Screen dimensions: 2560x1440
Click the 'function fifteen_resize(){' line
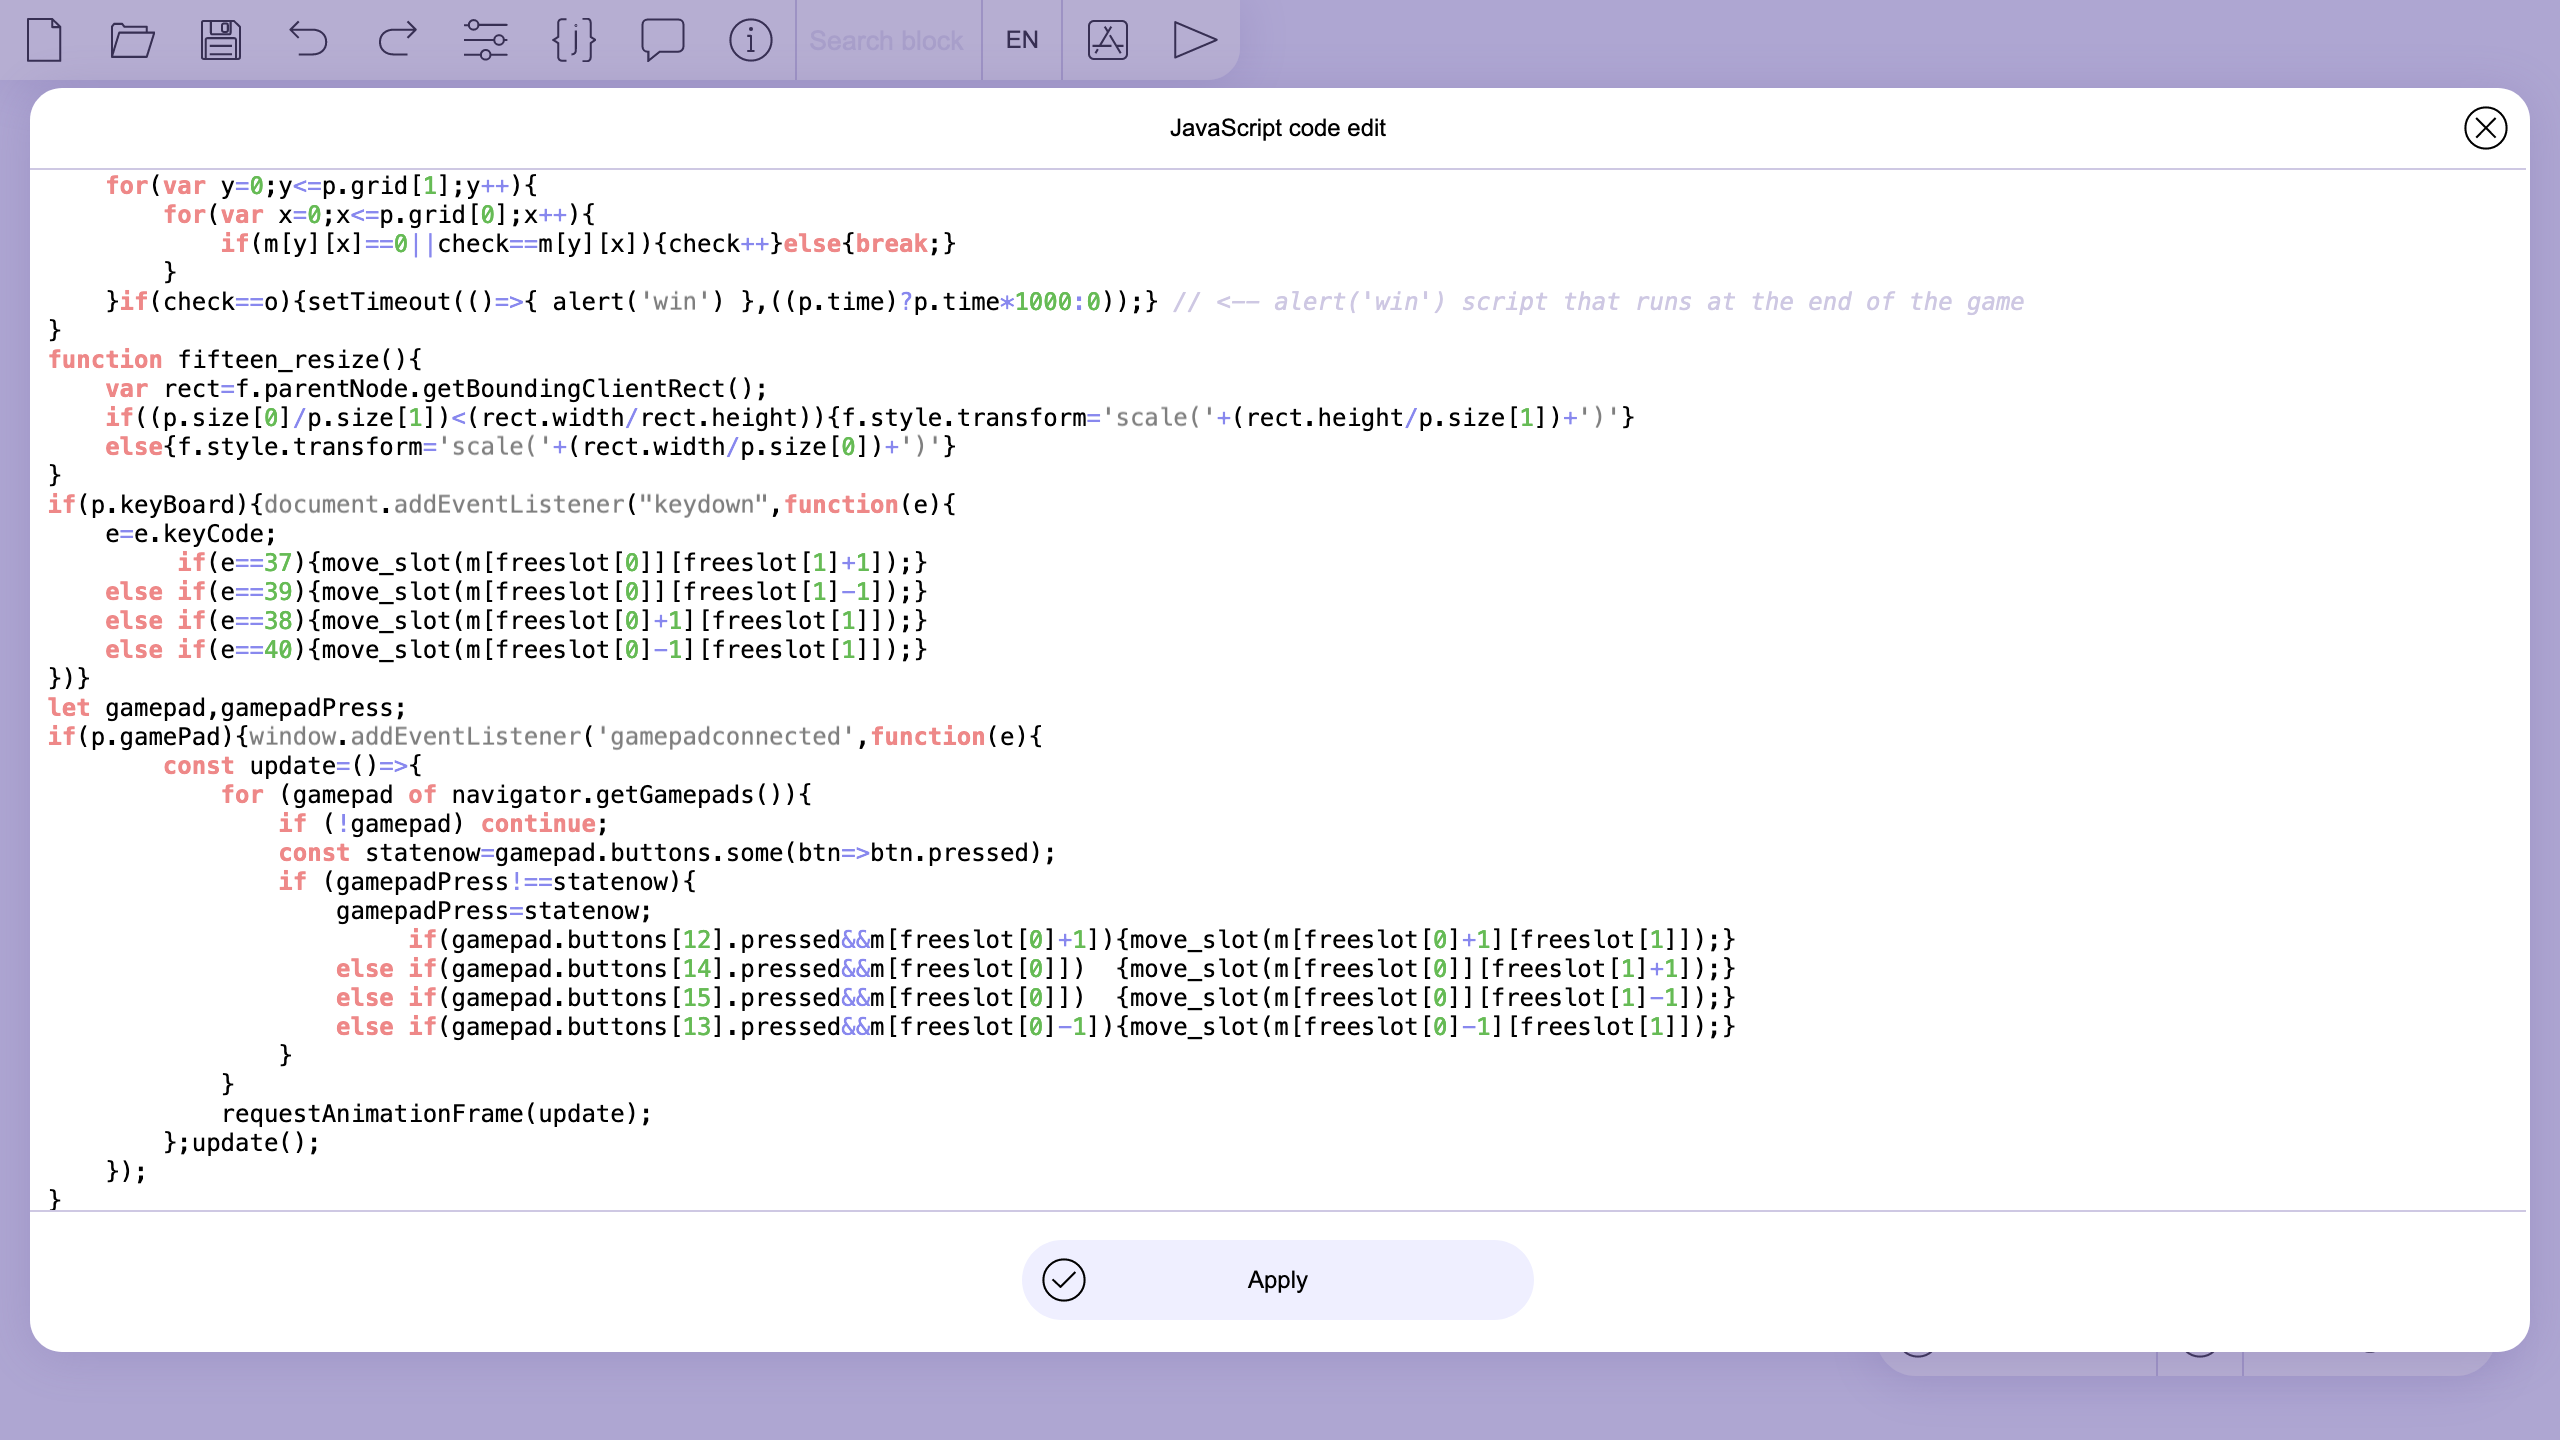point(235,360)
